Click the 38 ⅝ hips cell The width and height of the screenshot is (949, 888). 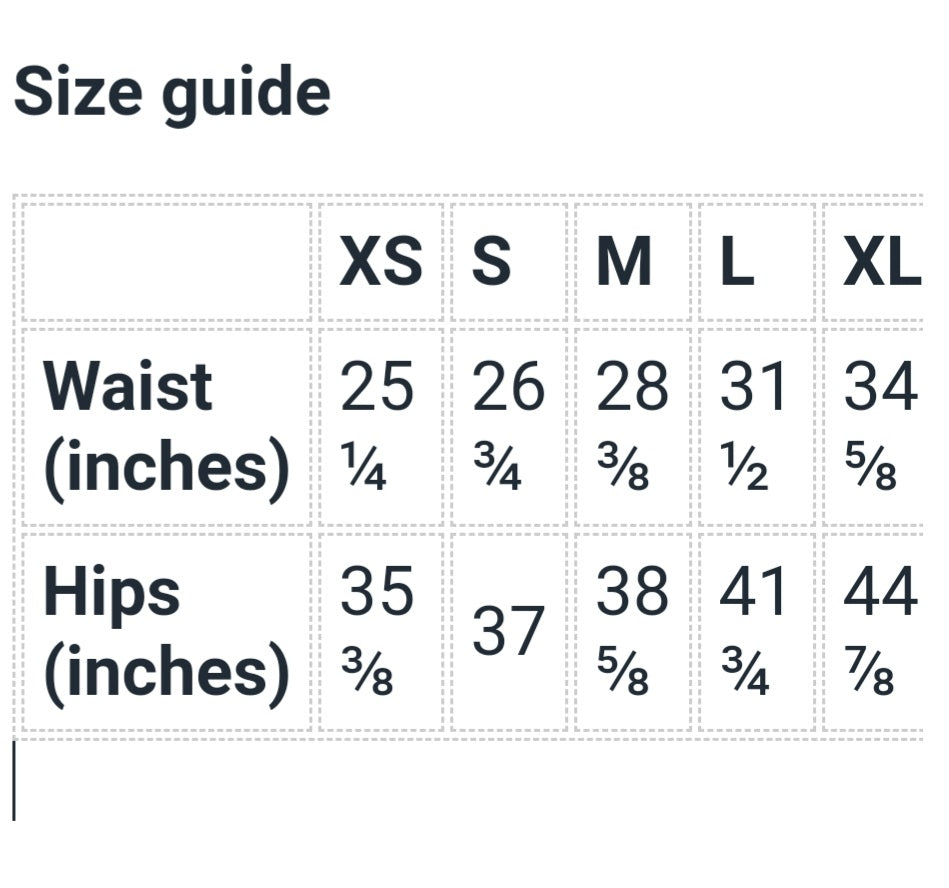(633, 632)
